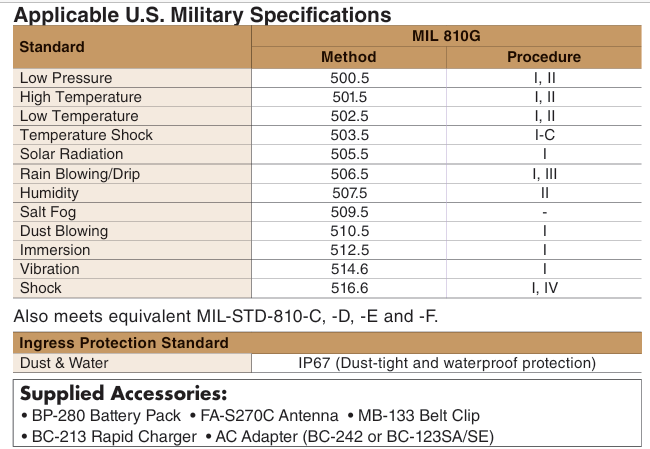The width and height of the screenshot is (650, 449).
Task: Click the 'Salt Fog' row label
Action: 48,211
